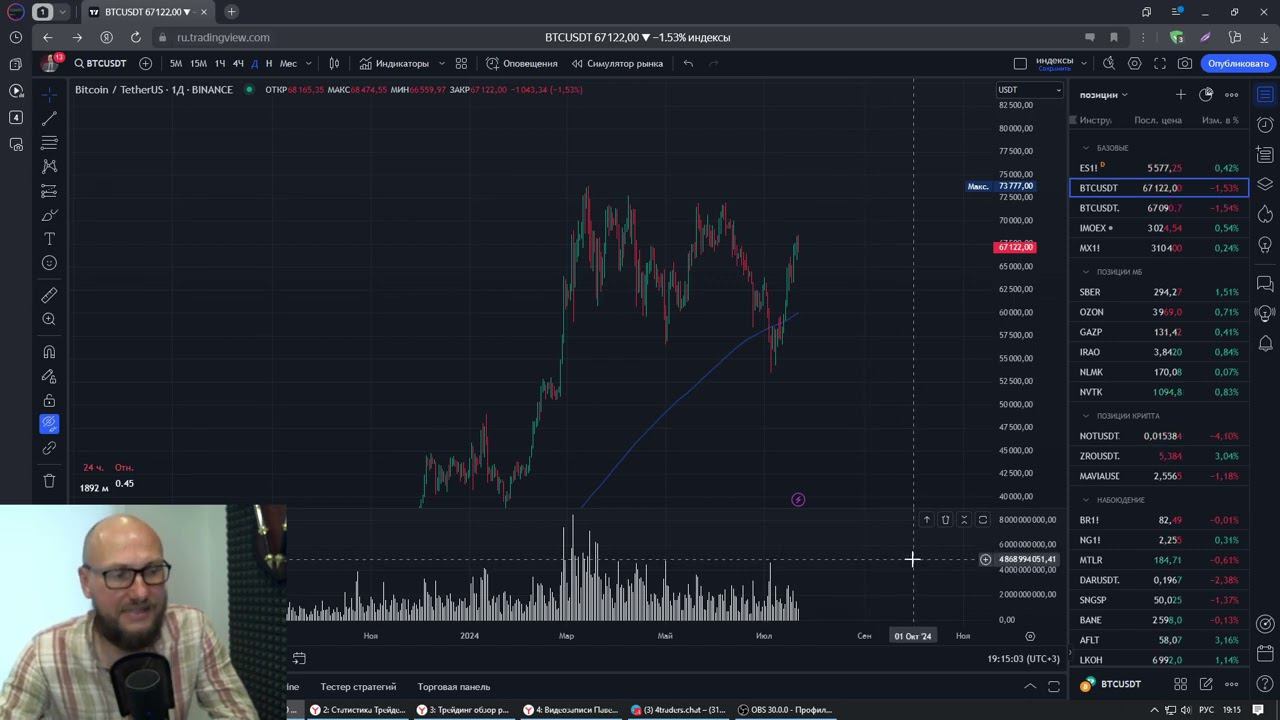Maximize the bottom panel
This screenshot has height=720, width=1280.
pos(1054,687)
